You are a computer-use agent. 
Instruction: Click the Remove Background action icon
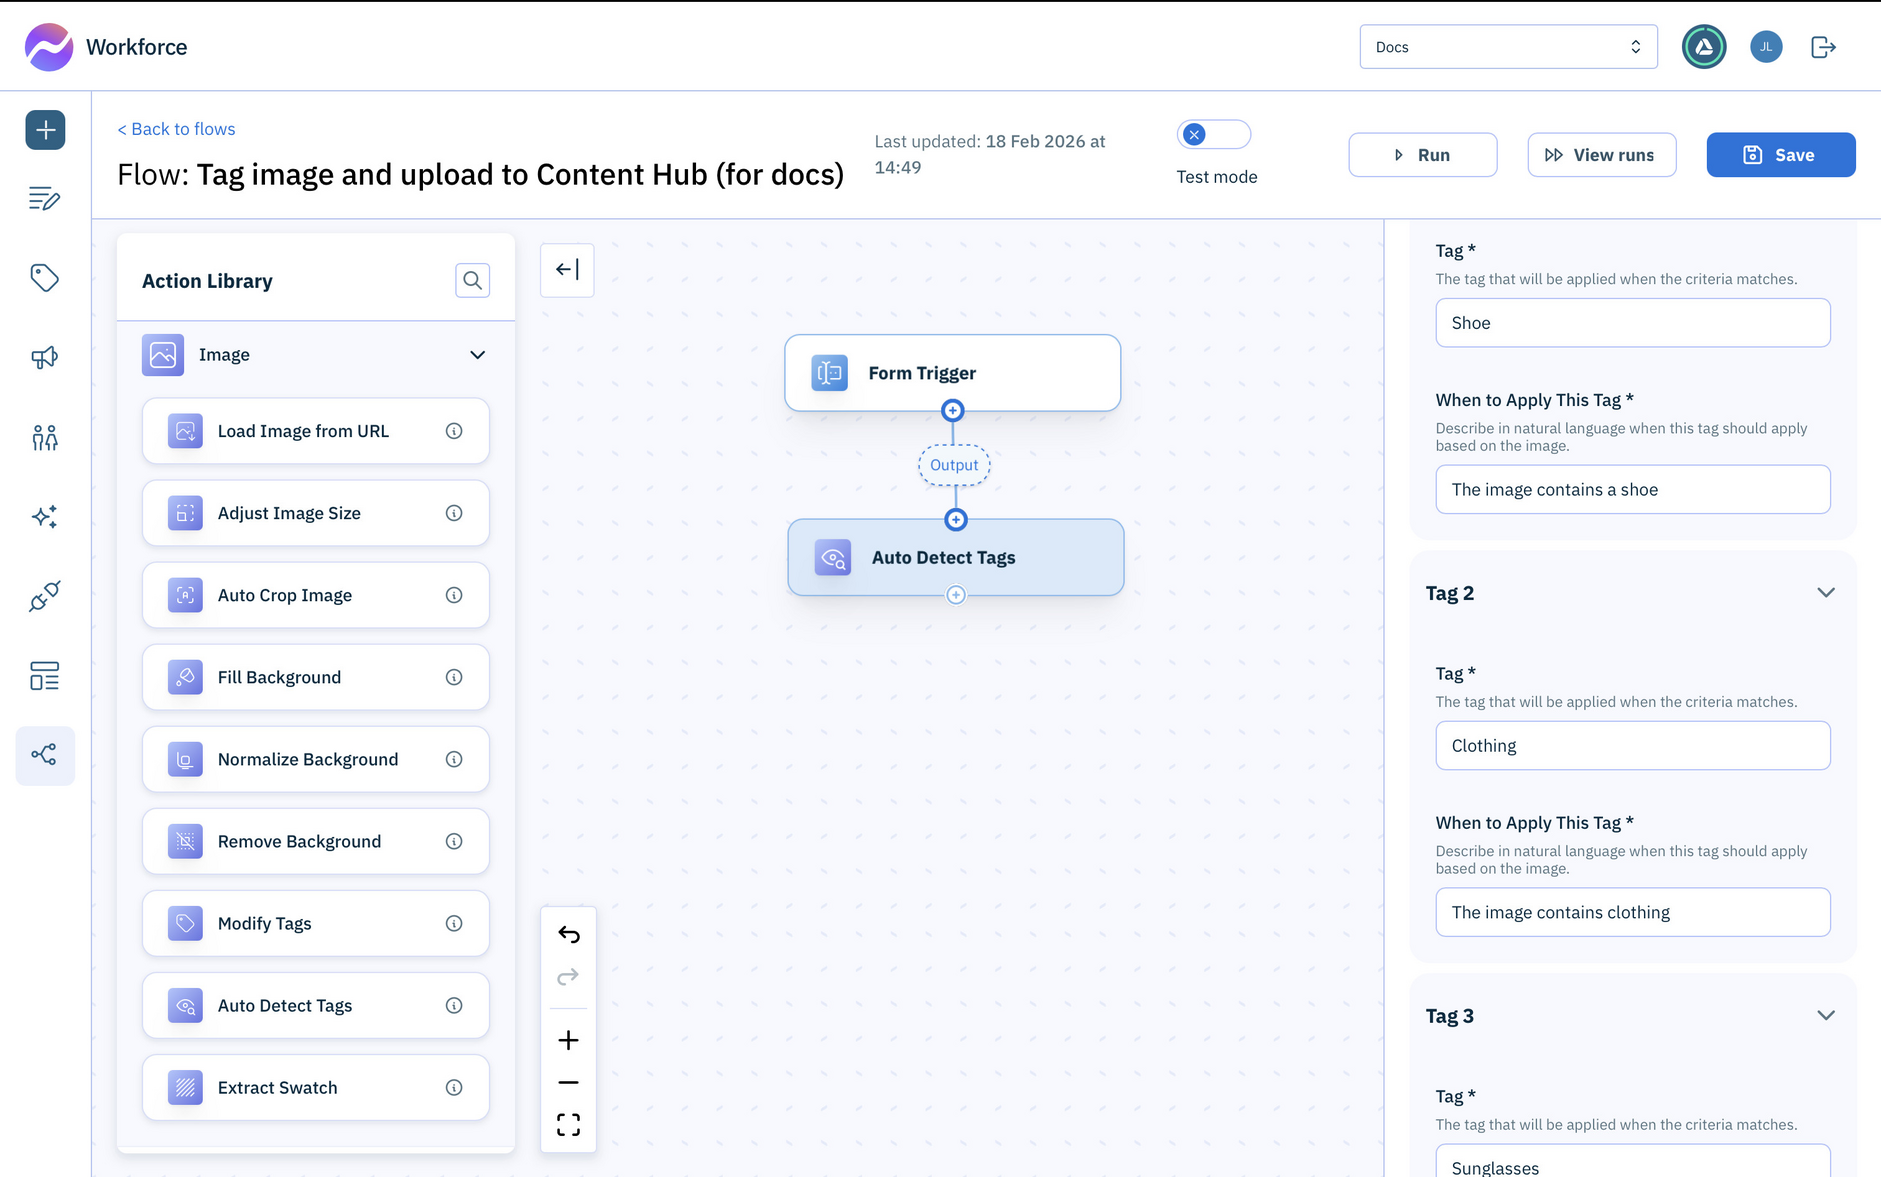[184, 841]
